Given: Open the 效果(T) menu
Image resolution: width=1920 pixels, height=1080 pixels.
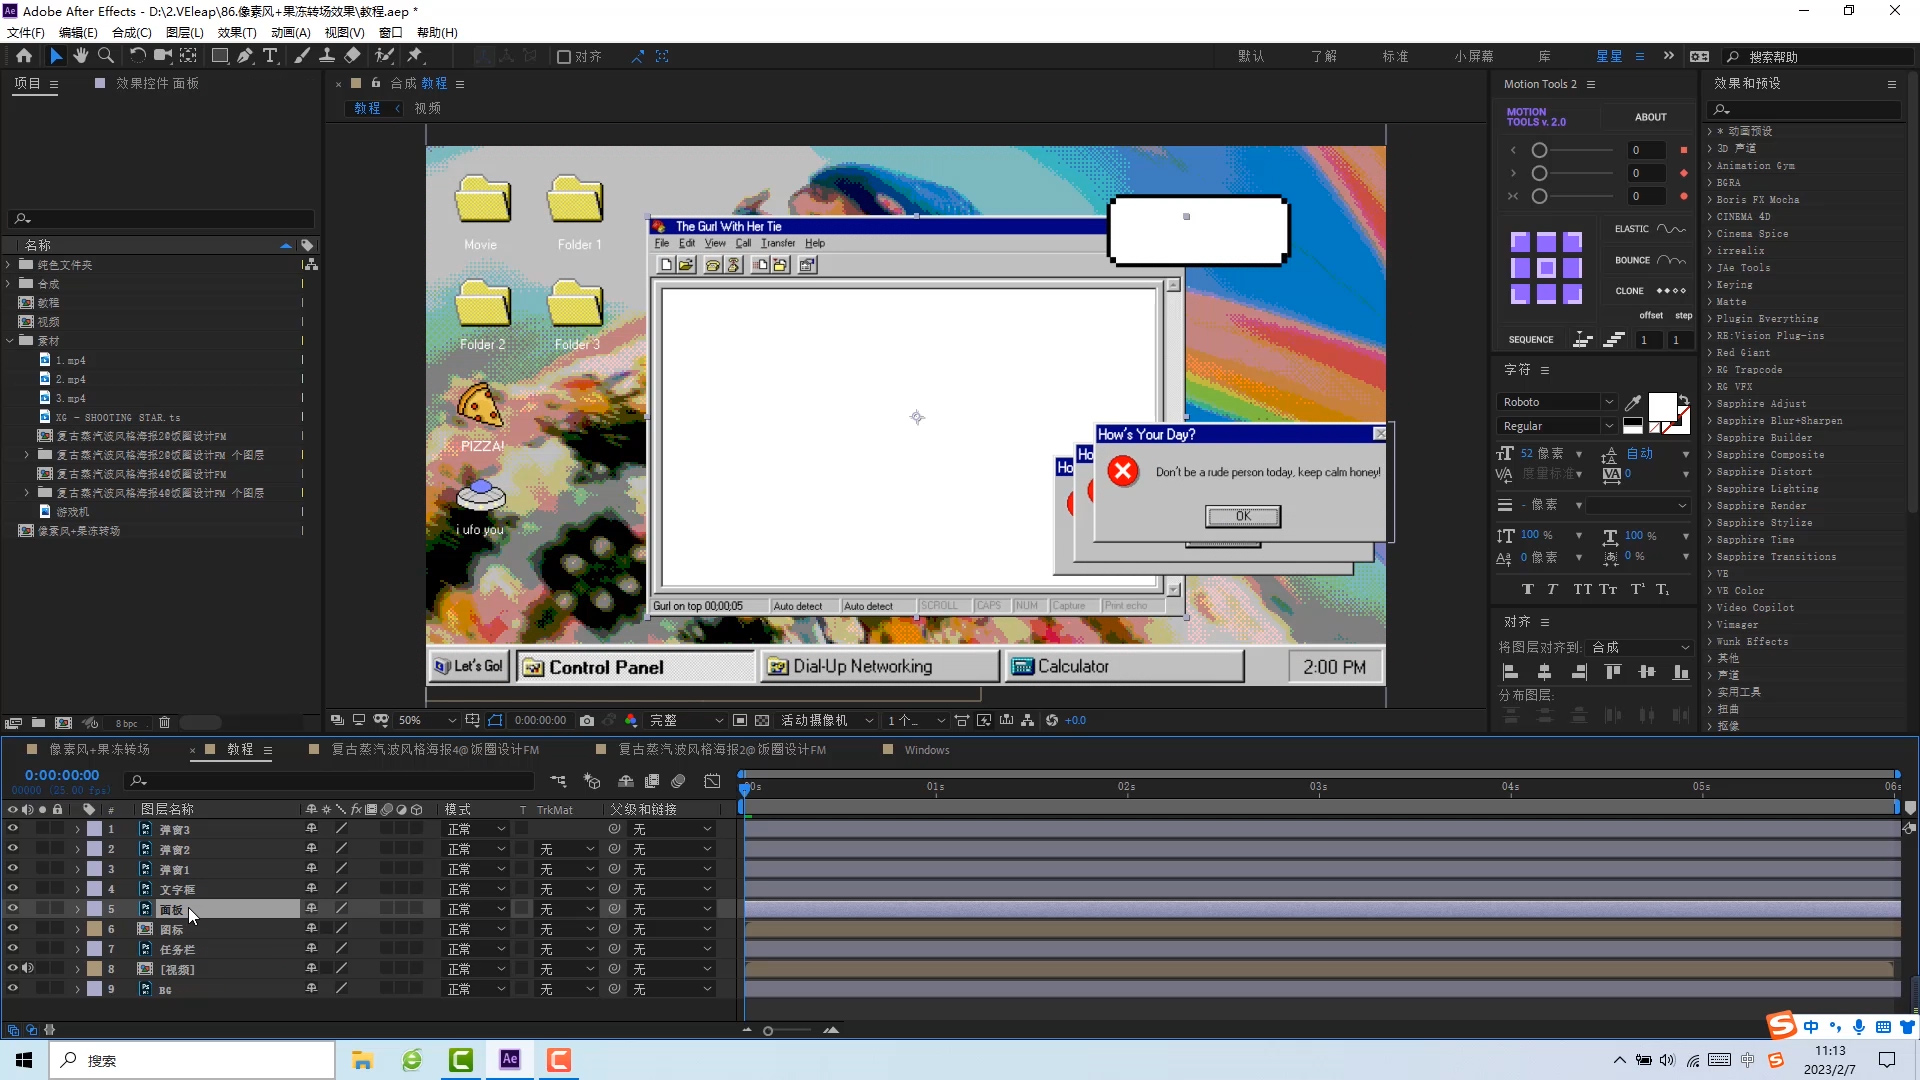Looking at the screenshot, I should pyautogui.click(x=237, y=32).
